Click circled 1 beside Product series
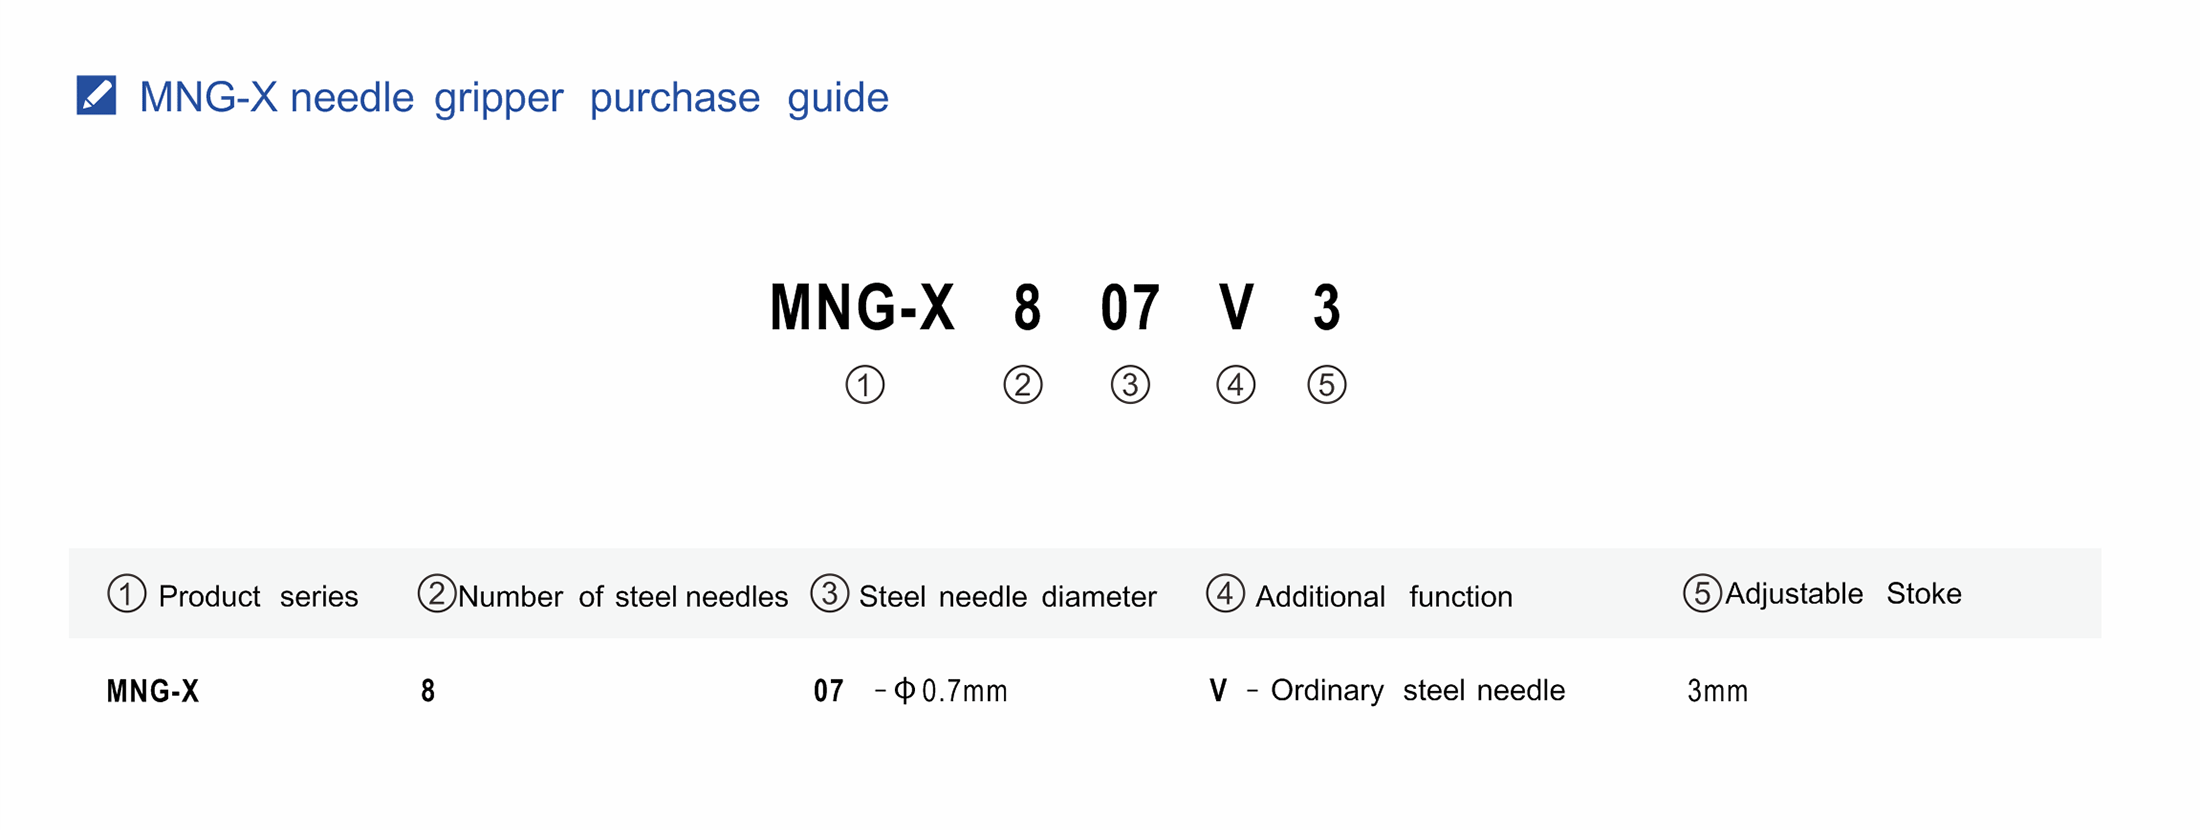This screenshot has width=2200, height=830. click(x=127, y=594)
